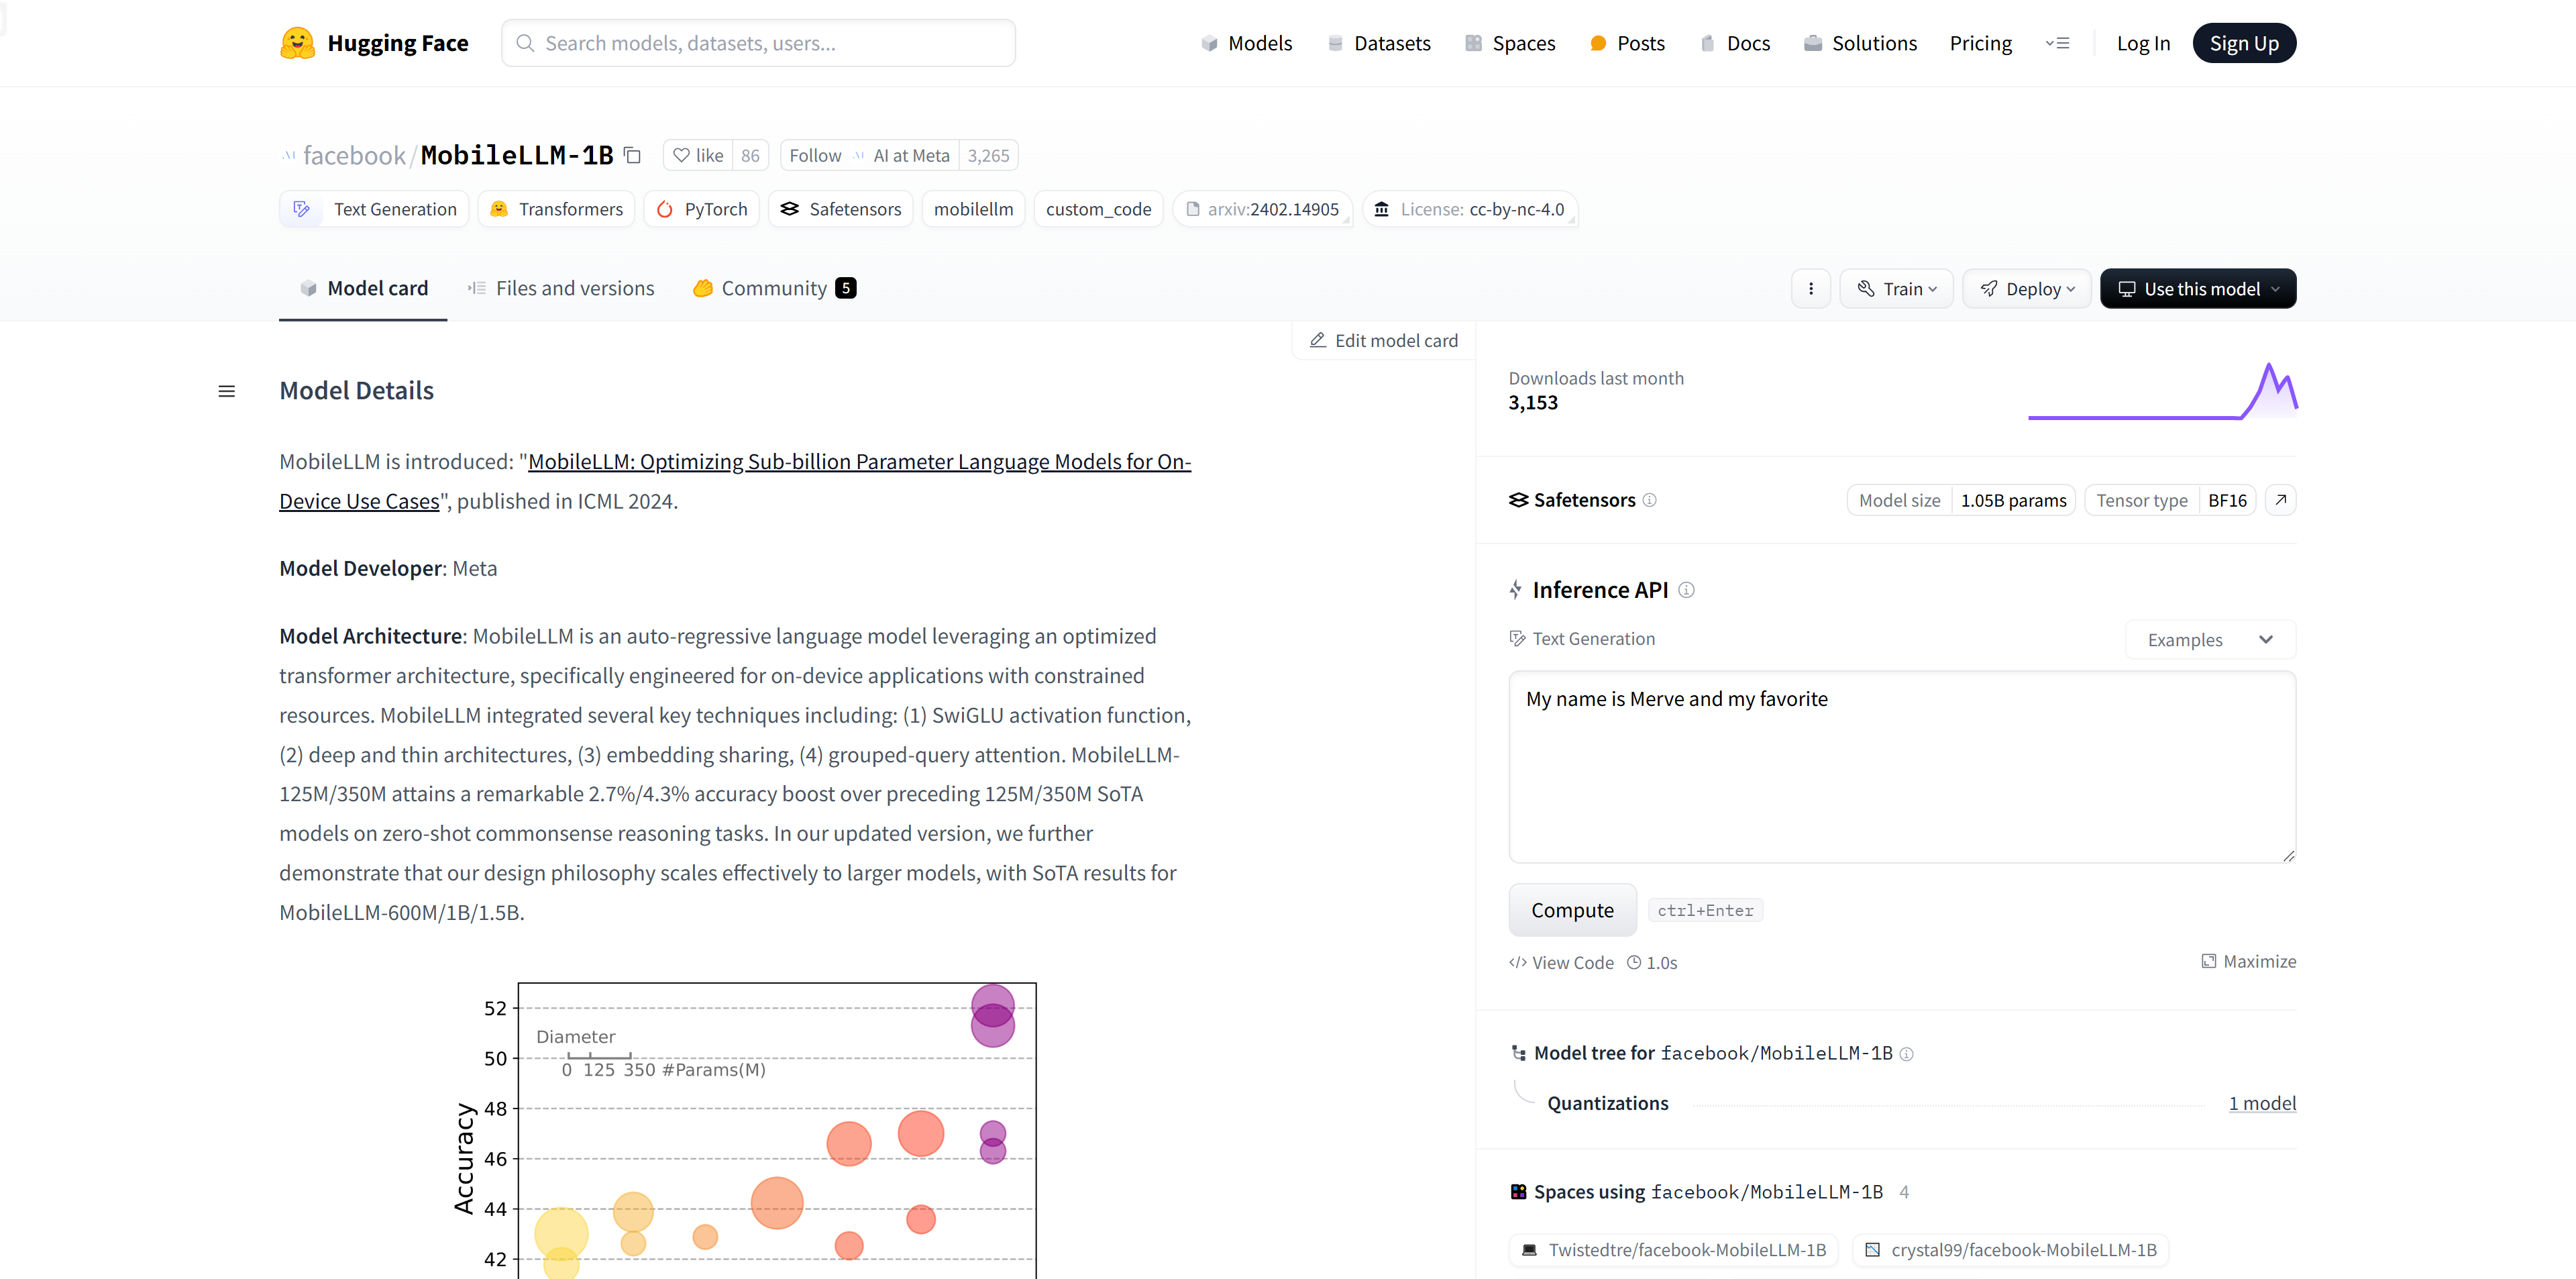Screen dimensions: 2576x1279
Task: Click the PyTorch tag
Action: (x=701, y=209)
